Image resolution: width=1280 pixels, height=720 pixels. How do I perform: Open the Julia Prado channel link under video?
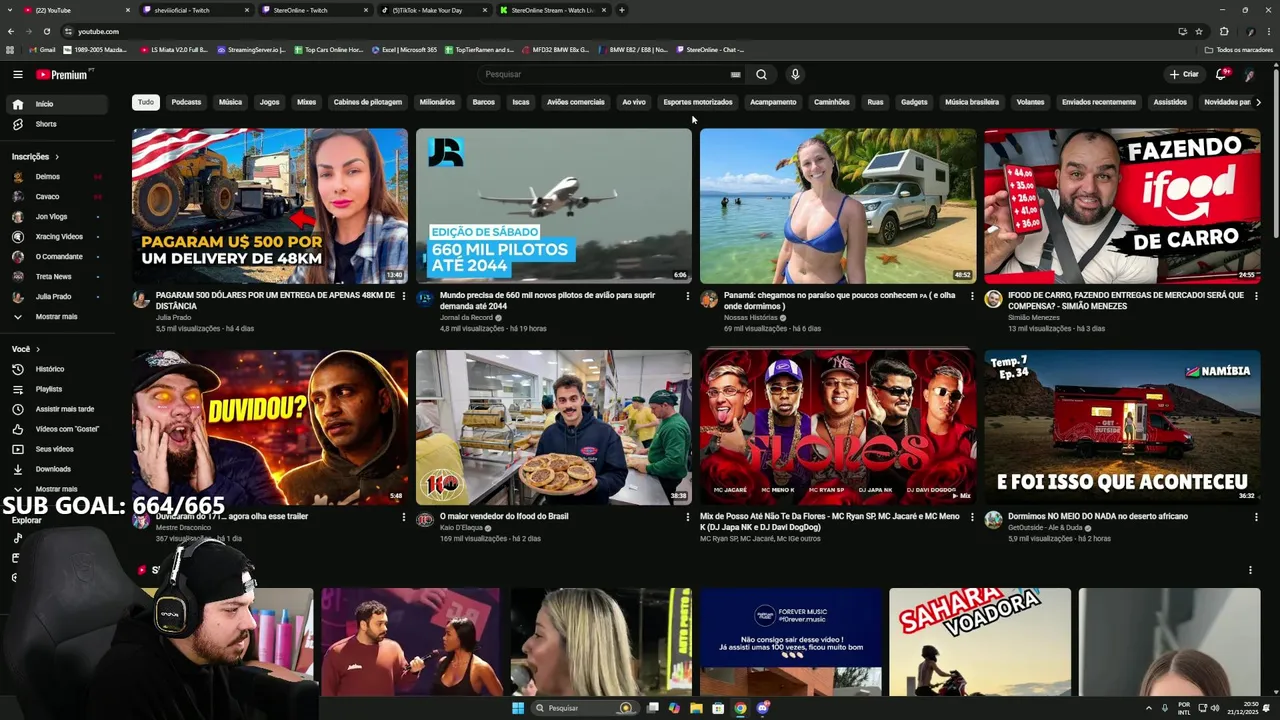[173, 317]
